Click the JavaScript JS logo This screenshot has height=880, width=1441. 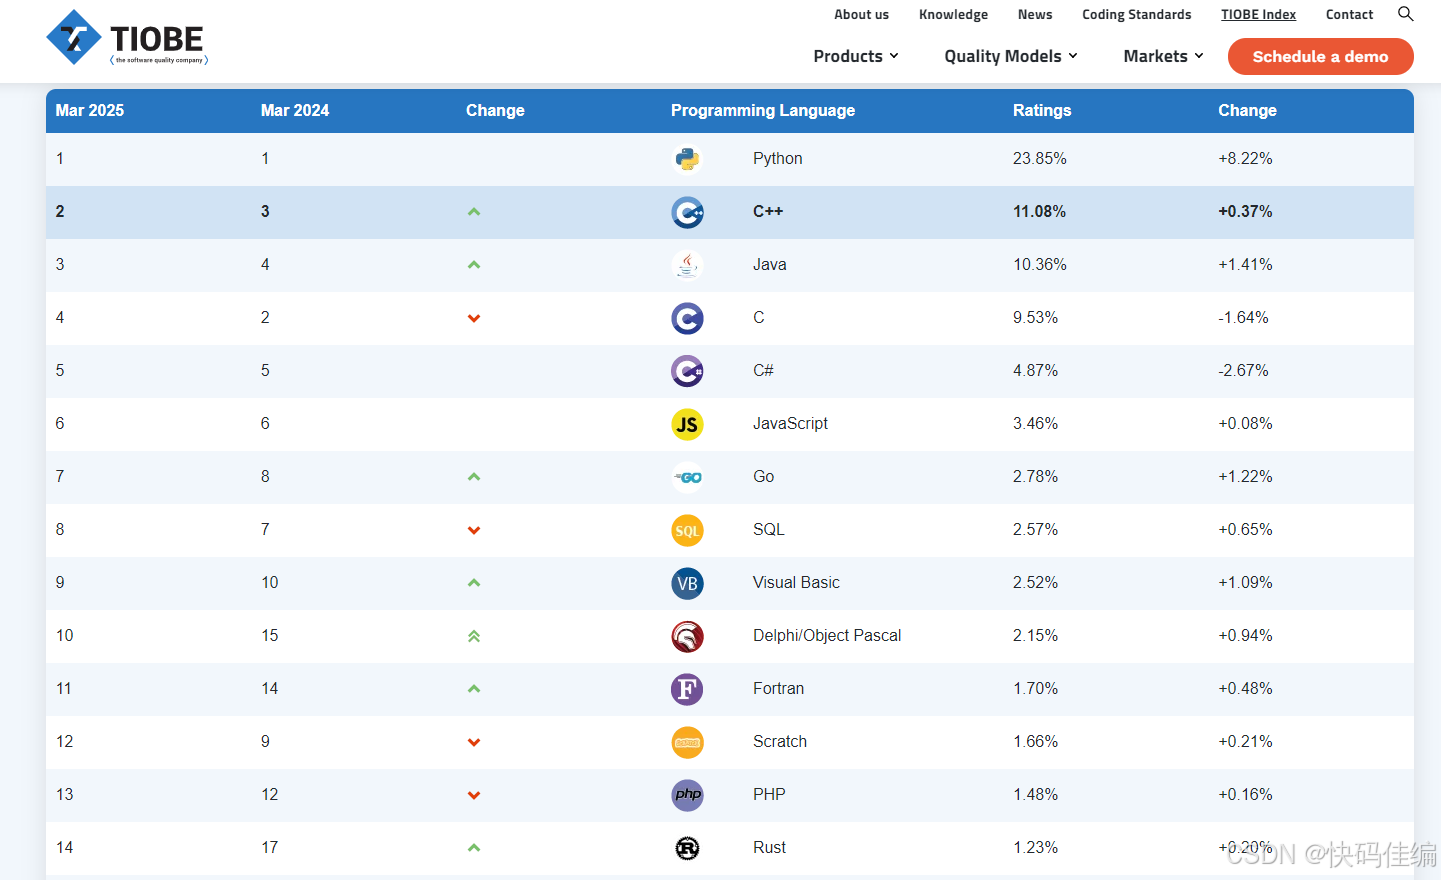point(687,424)
